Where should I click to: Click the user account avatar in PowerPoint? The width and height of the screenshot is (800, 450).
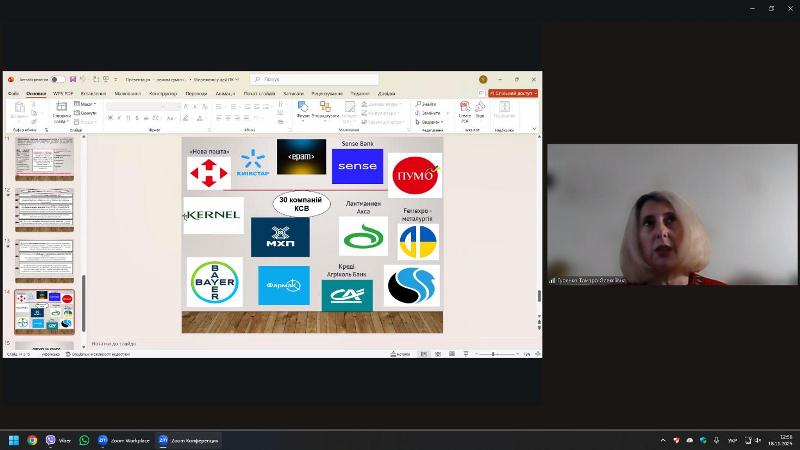pyautogui.click(x=483, y=80)
